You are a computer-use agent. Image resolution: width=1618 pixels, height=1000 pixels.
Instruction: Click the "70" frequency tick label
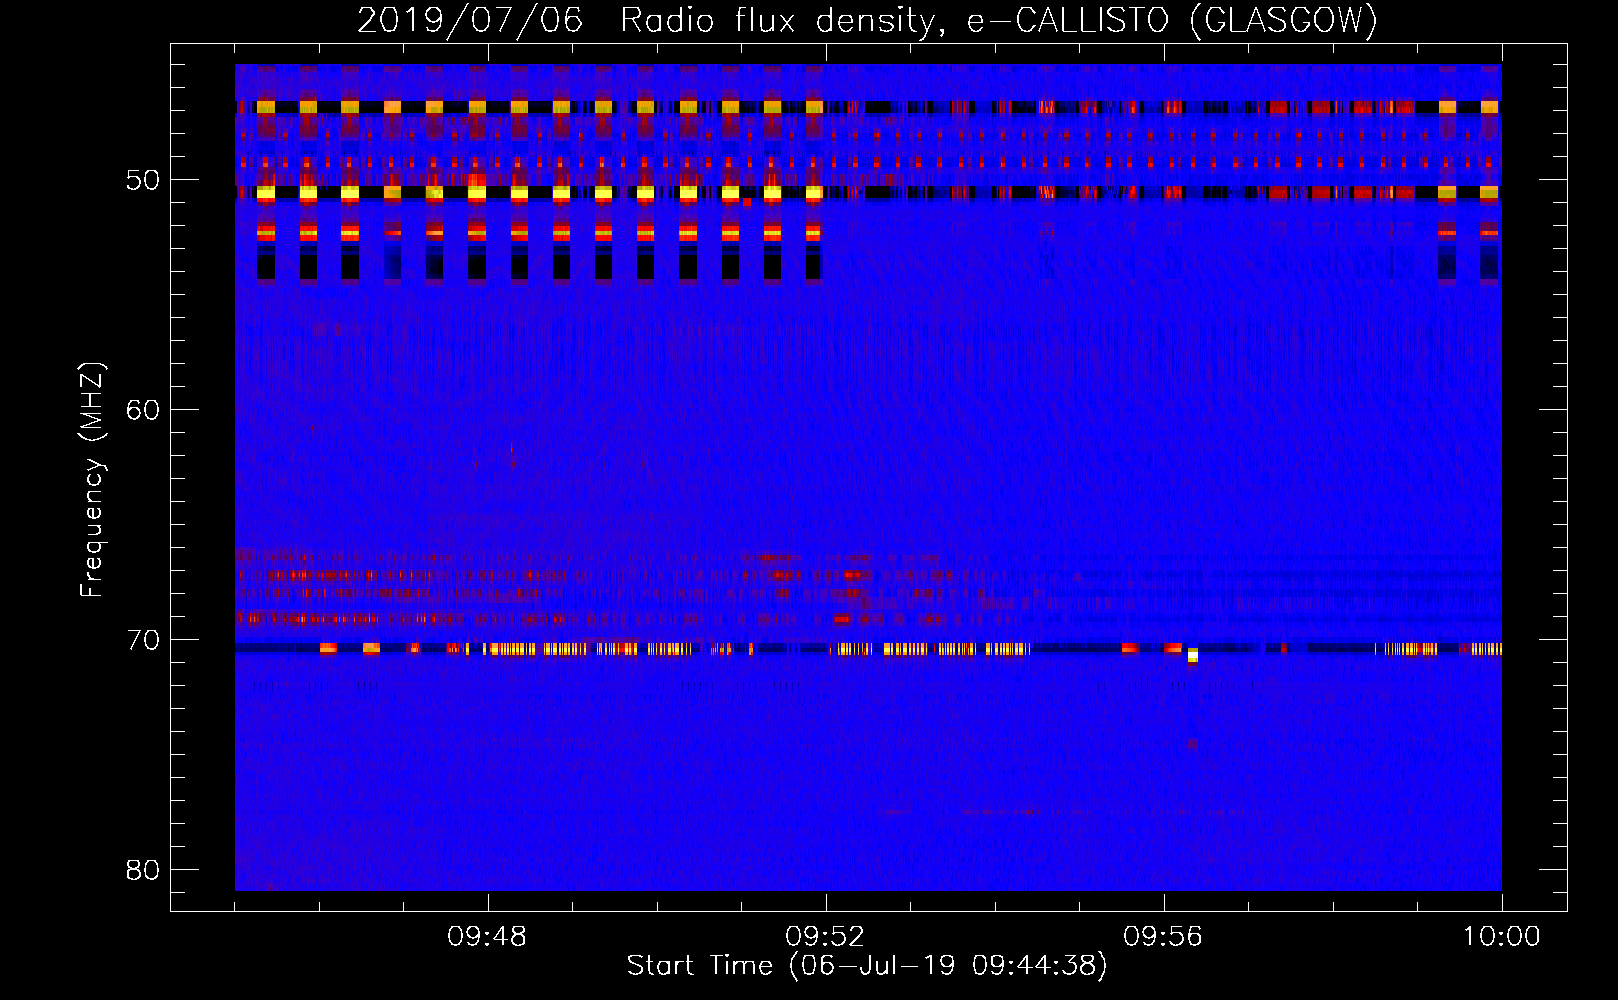143,640
